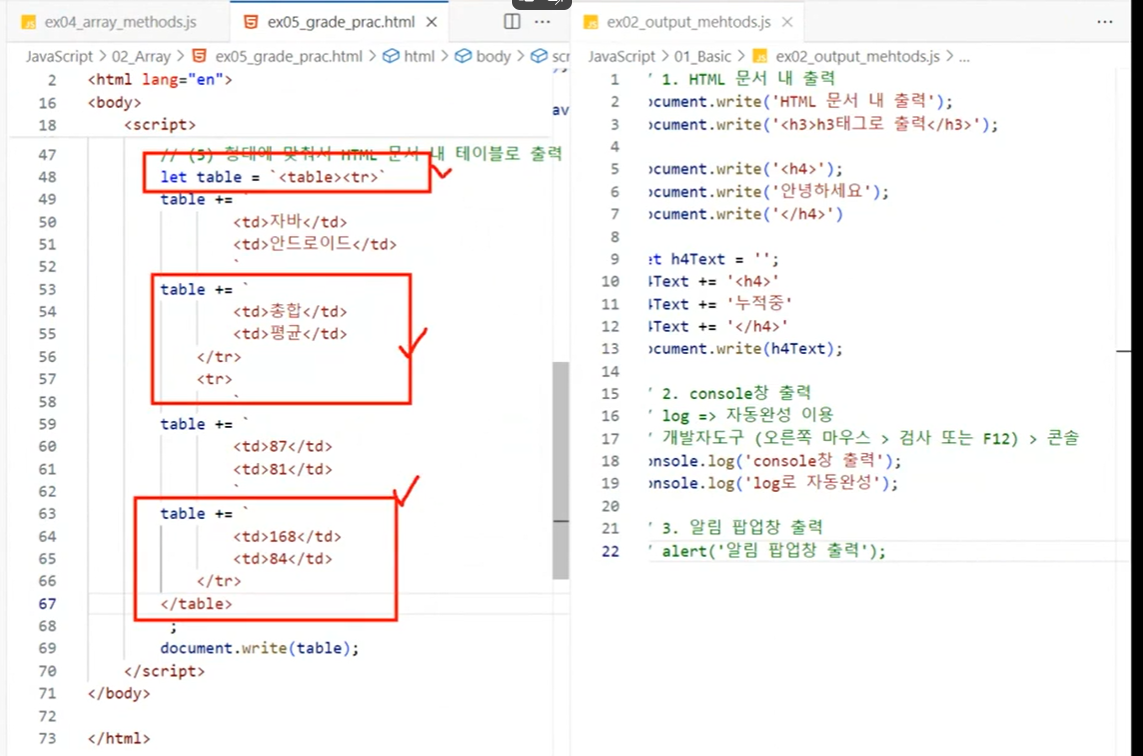The image size is (1143, 756).
Task: Click JS file icon on ex04 tab
Action: coord(28,23)
